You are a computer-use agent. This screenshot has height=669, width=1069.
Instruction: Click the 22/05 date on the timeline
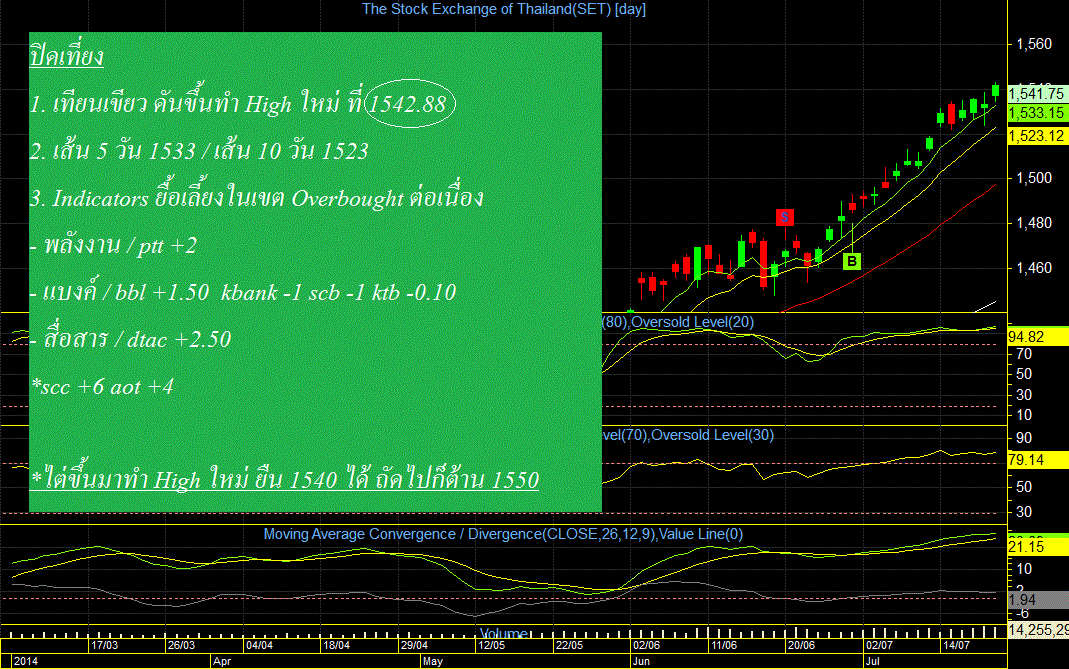569,645
